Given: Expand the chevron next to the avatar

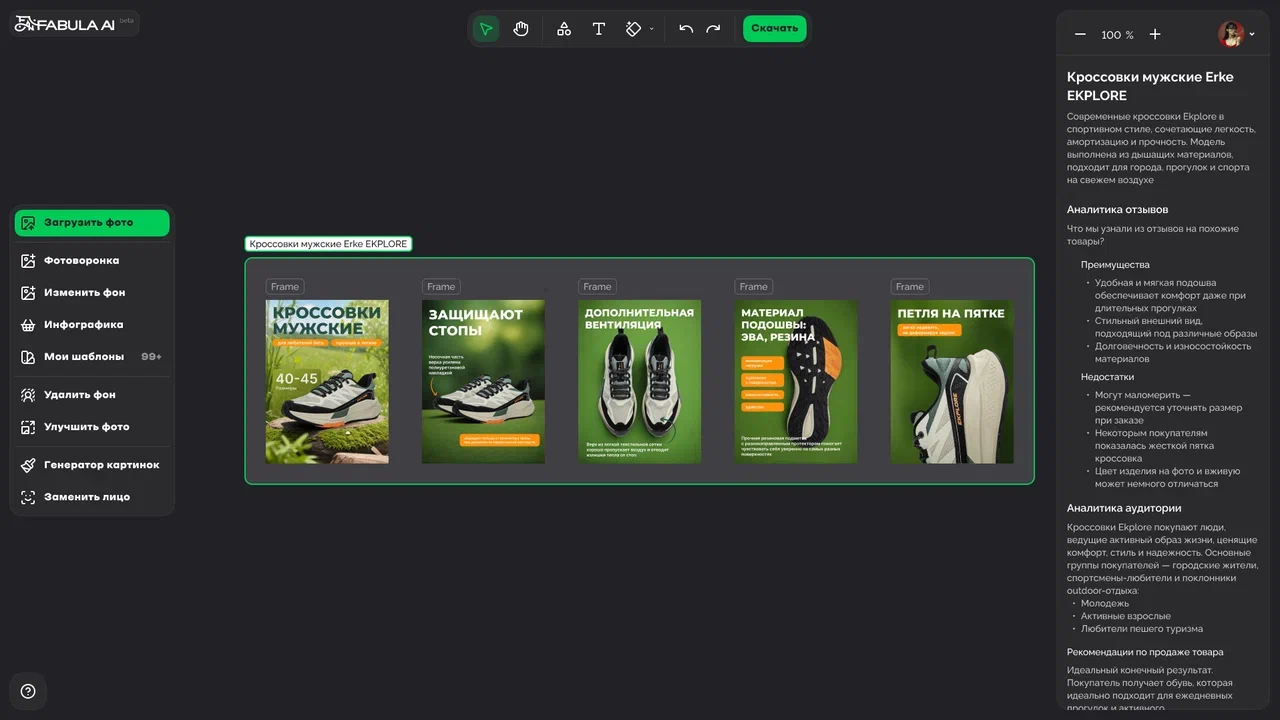Looking at the screenshot, I should tap(1252, 35).
